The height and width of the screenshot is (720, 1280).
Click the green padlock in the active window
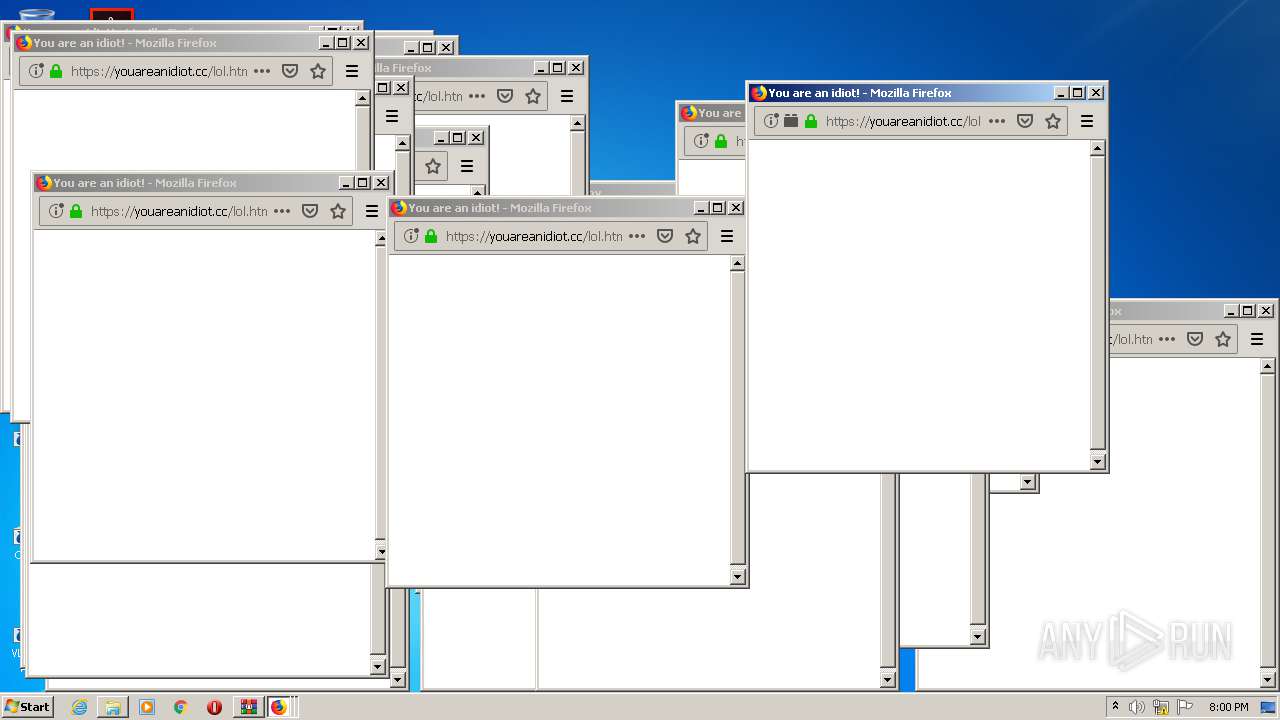pos(811,121)
